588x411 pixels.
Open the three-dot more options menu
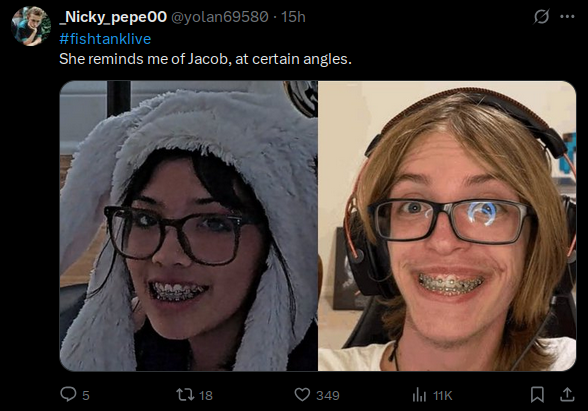567,16
